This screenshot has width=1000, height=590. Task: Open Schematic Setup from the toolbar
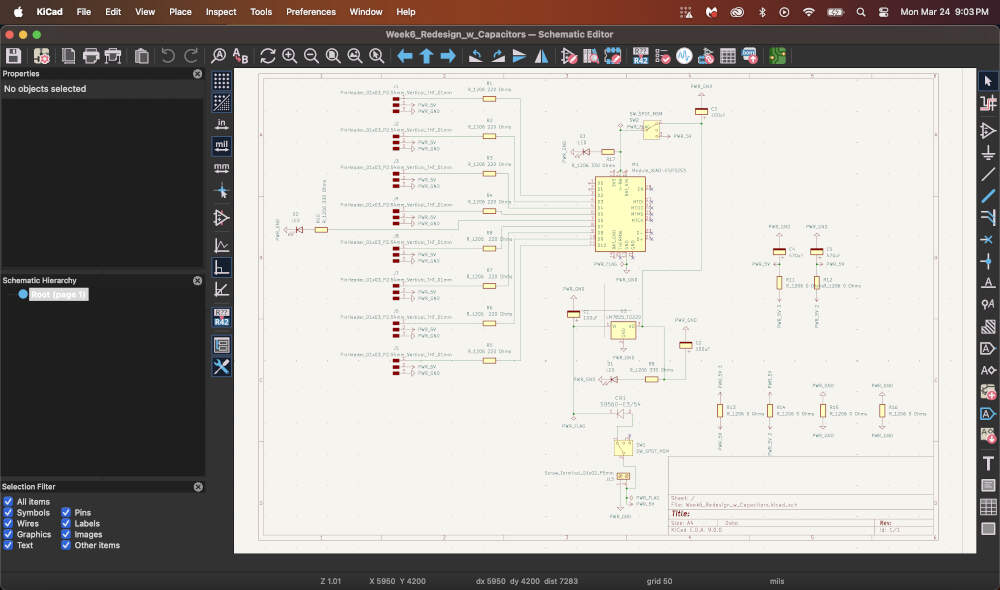click(41, 56)
